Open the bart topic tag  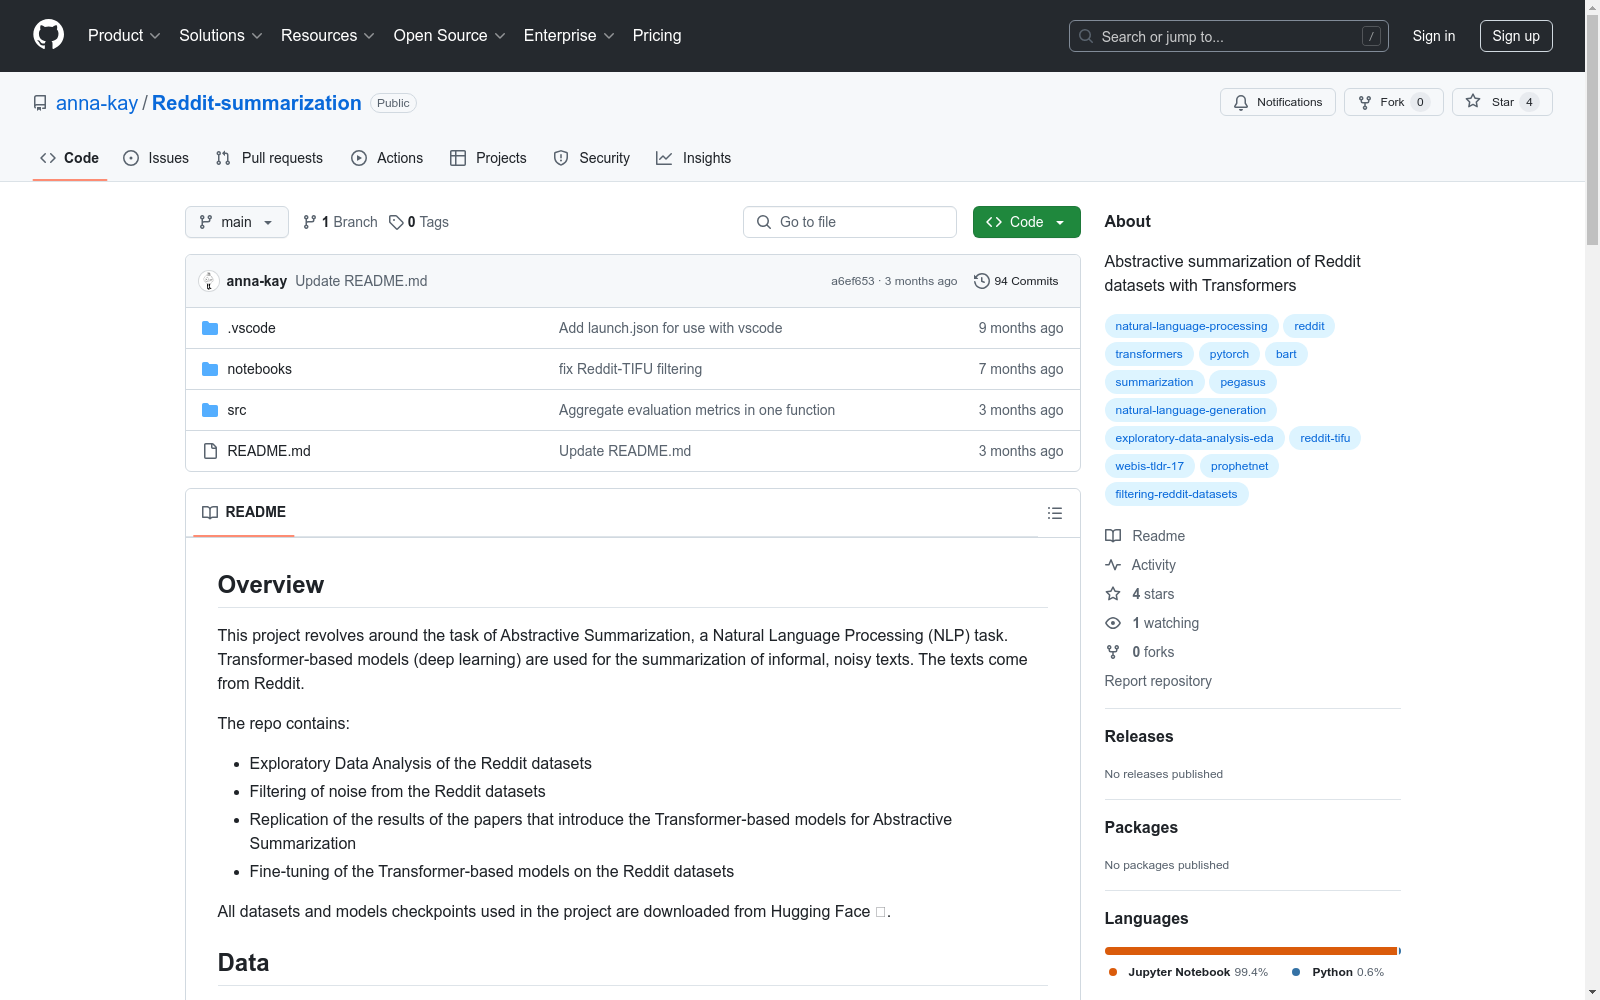1286,354
